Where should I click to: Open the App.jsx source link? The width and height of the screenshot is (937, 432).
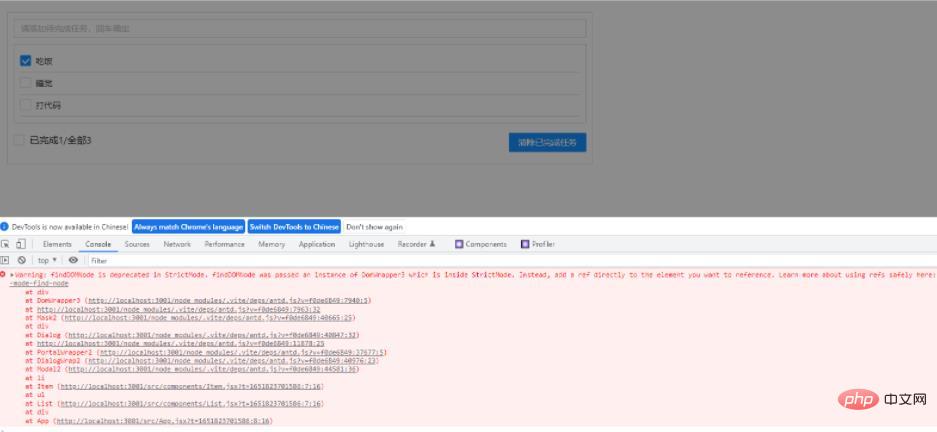[x=163, y=421]
